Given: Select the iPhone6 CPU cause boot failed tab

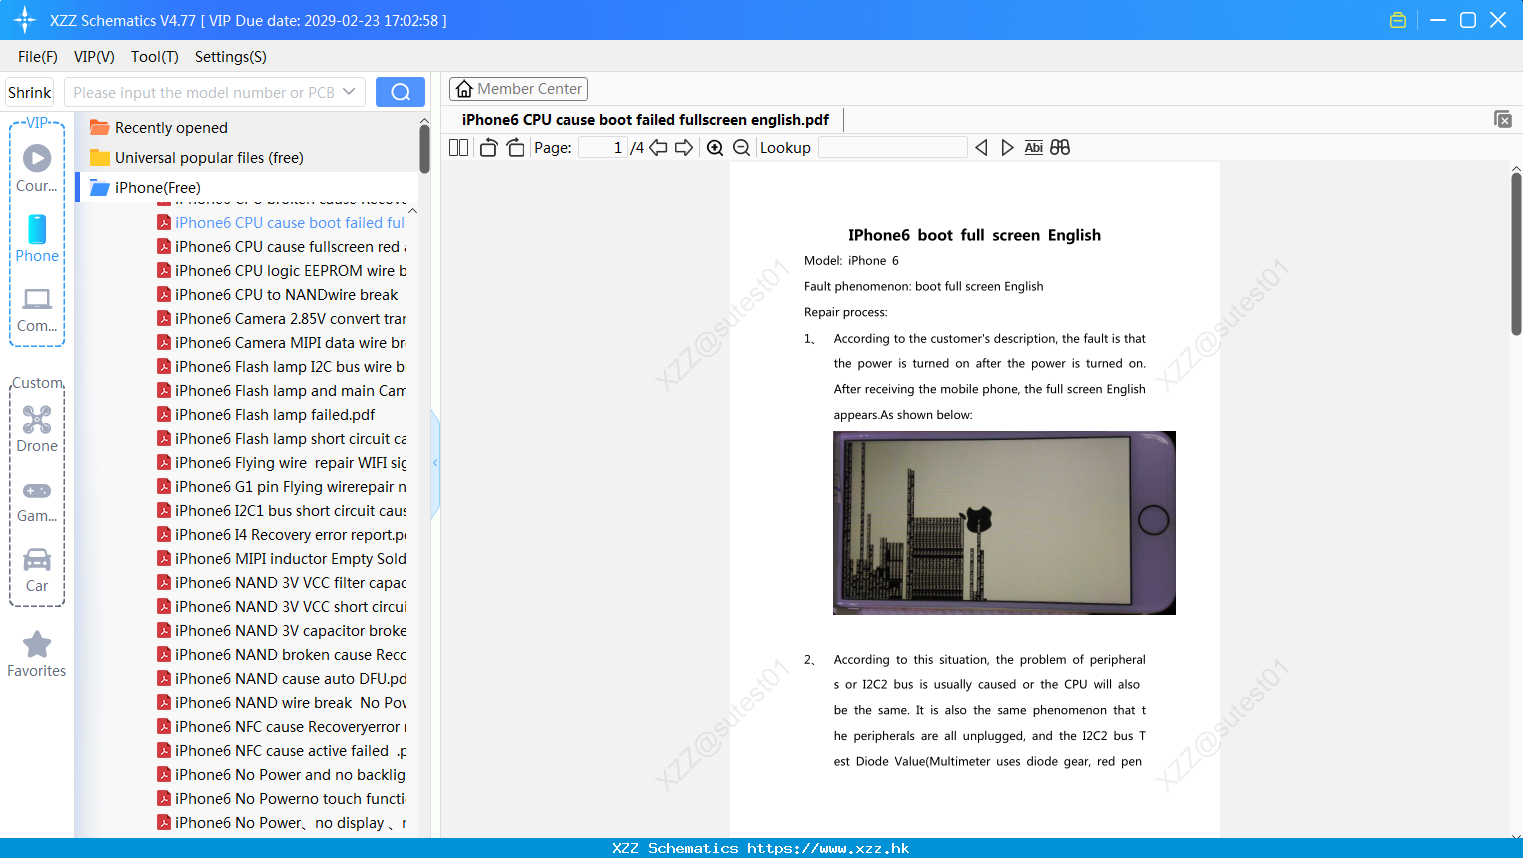Looking at the screenshot, I should click(x=645, y=120).
